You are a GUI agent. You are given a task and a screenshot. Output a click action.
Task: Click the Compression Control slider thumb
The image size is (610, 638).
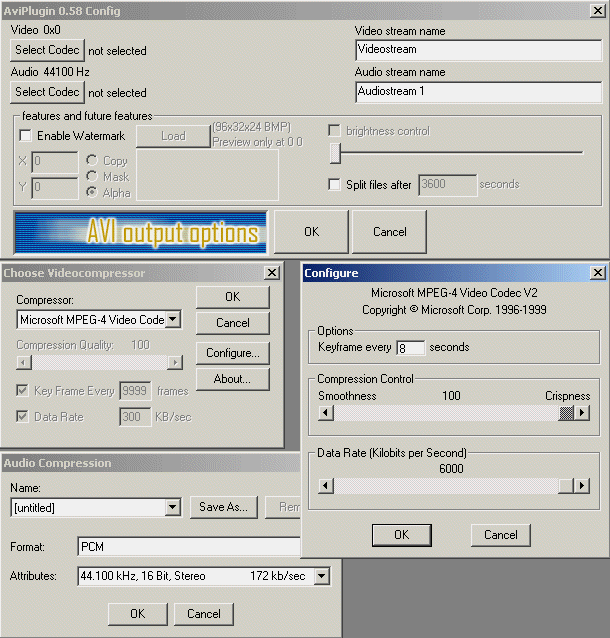[x=566, y=413]
